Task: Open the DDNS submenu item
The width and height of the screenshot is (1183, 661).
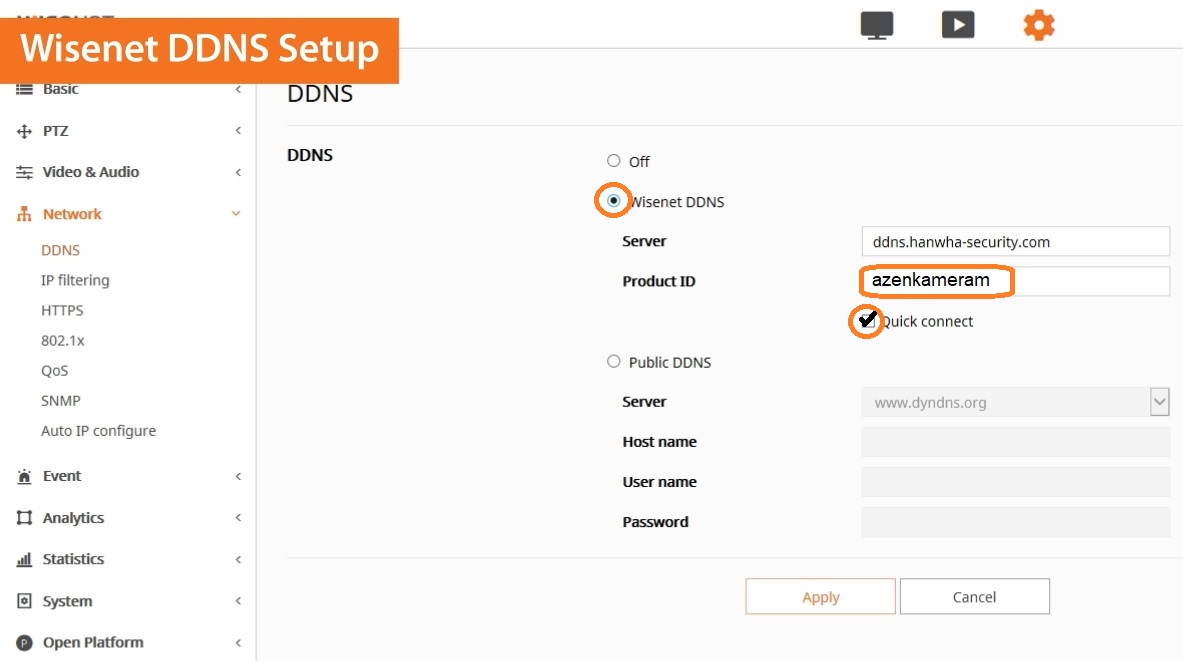Action: pyautogui.click(x=60, y=250)
